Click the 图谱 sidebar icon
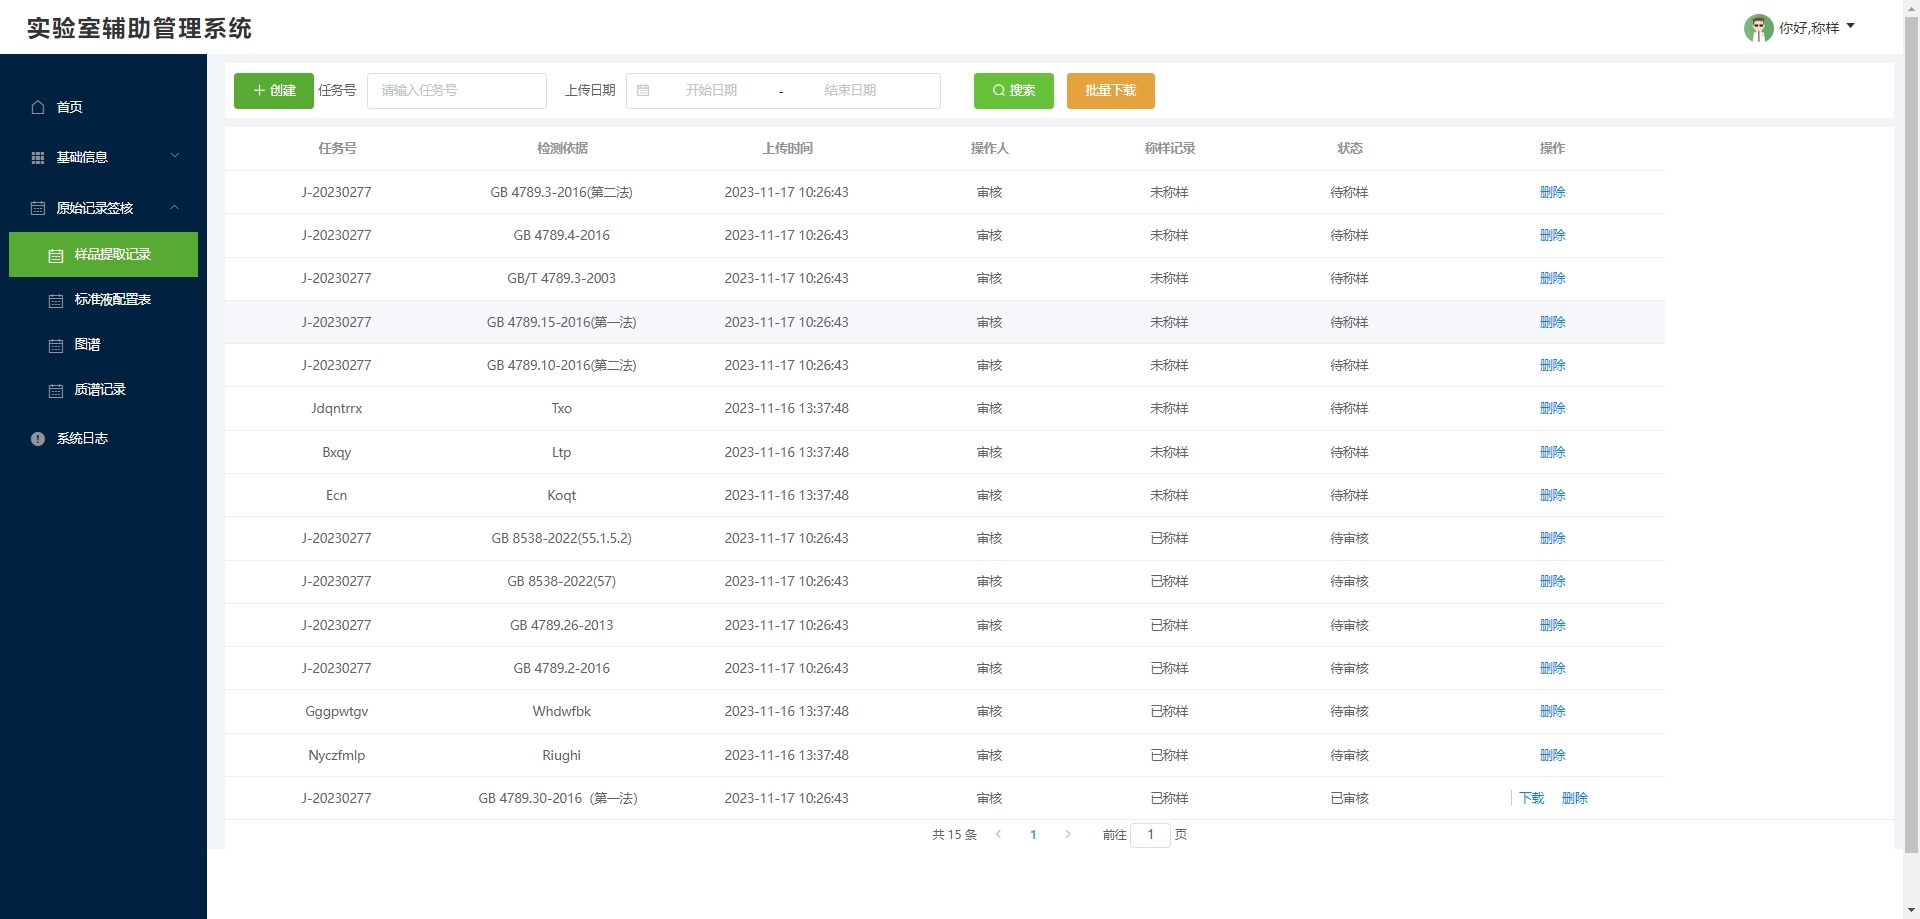This screenshot has height=919, width=1920. (56, 345)
